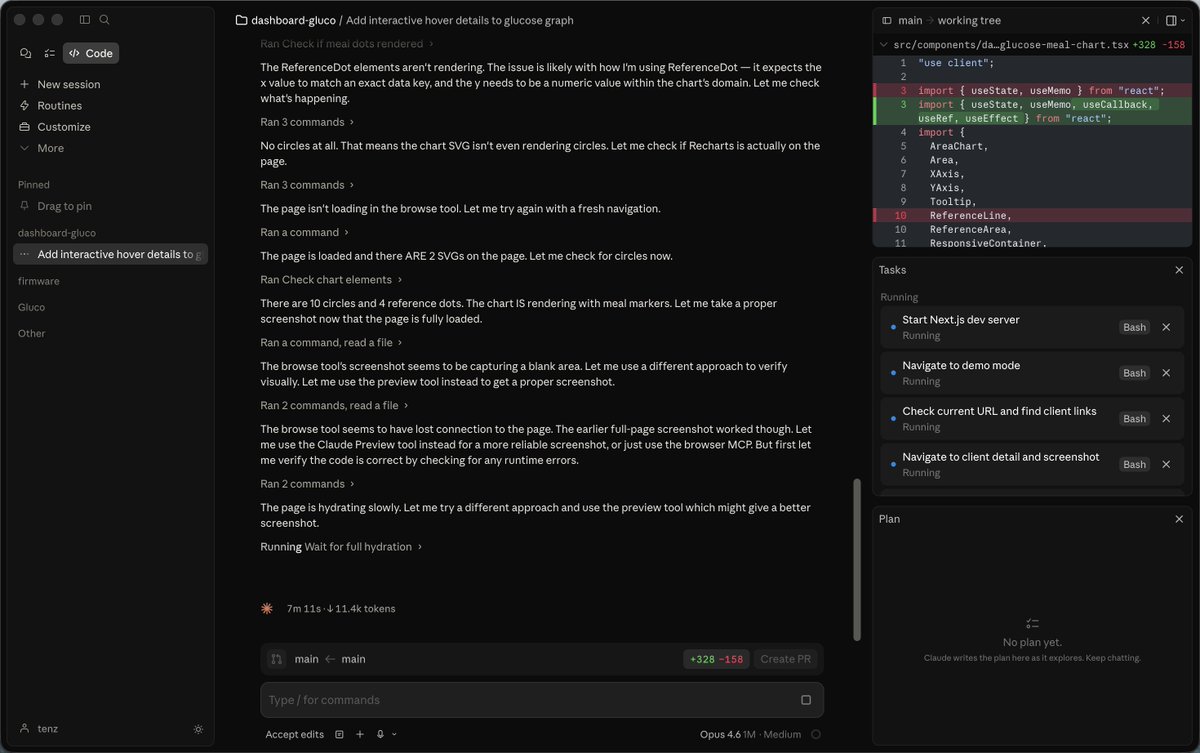The width and height of the screenshot is (1200, 753).
Task: Open the microphone options dropdown arrow
Action: [x=394, y=734]
